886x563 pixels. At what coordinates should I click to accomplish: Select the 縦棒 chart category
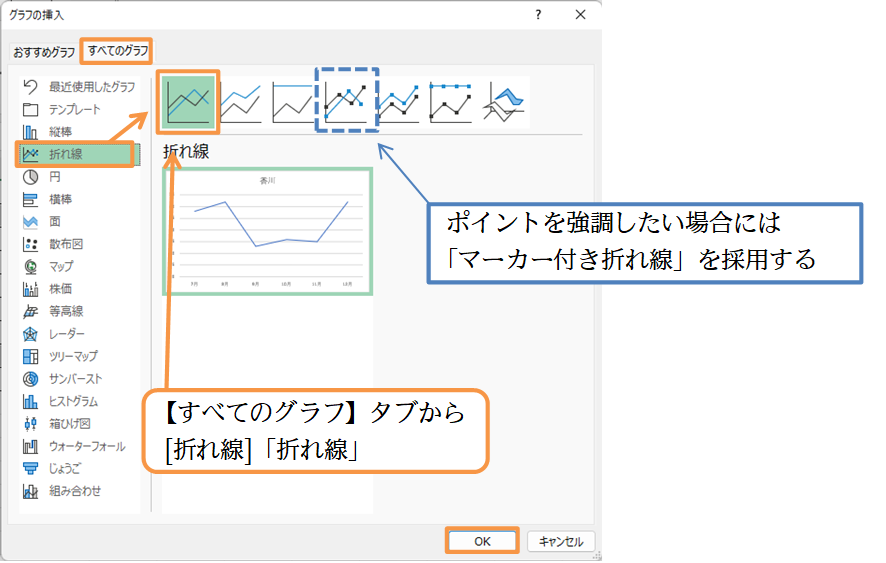click(x=79, y=132)
